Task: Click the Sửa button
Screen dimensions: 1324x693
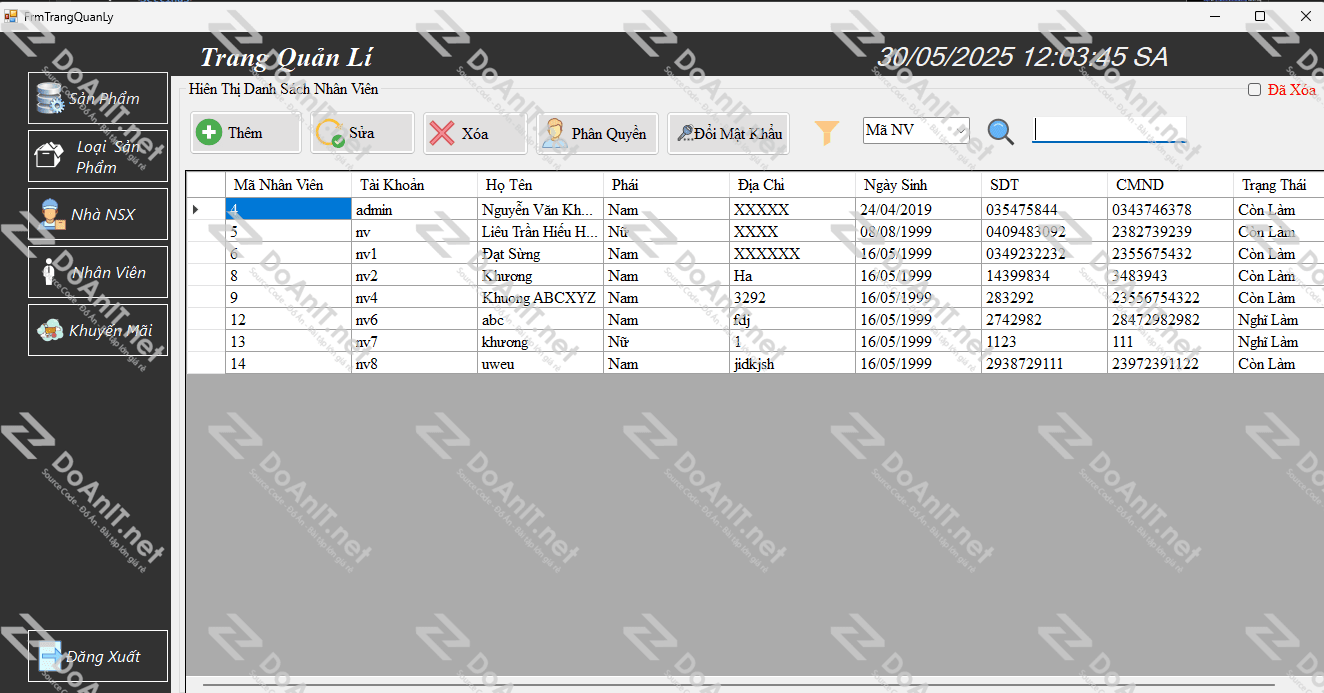Action: [362, 133]
